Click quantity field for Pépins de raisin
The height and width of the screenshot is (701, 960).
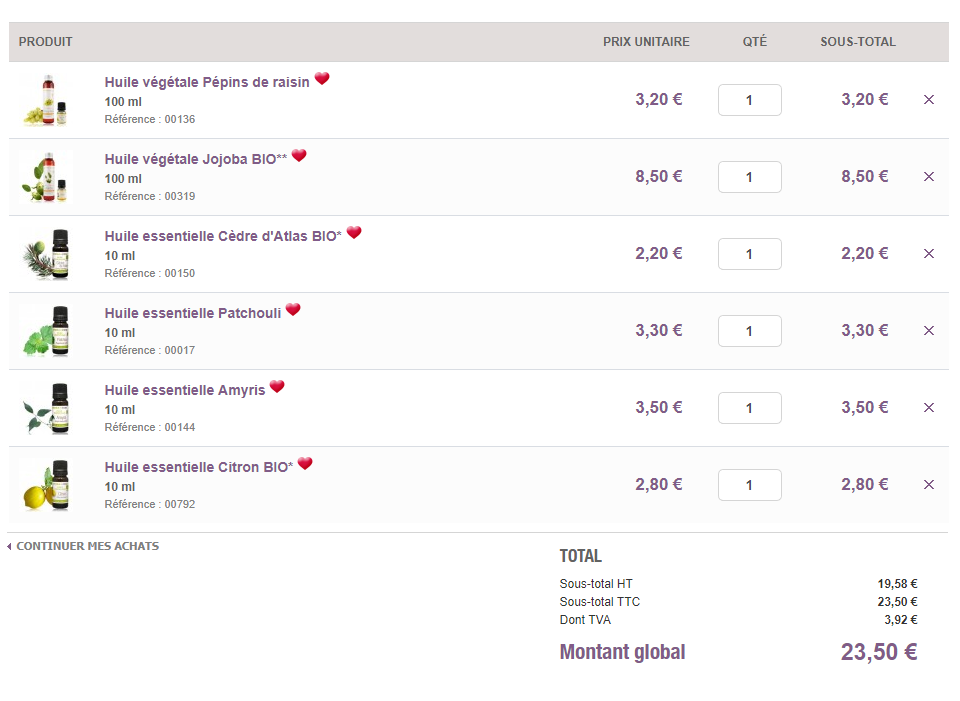pos(749,100)
